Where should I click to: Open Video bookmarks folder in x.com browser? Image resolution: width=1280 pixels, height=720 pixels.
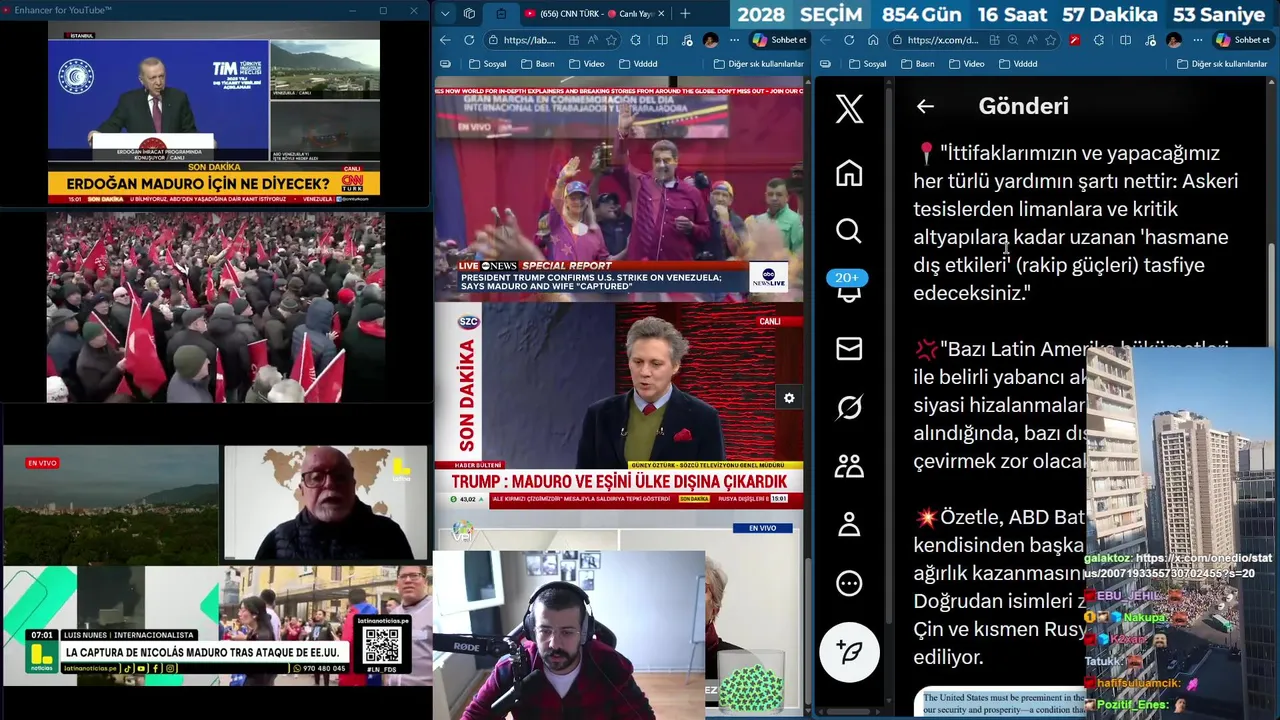tap(967, 64)
